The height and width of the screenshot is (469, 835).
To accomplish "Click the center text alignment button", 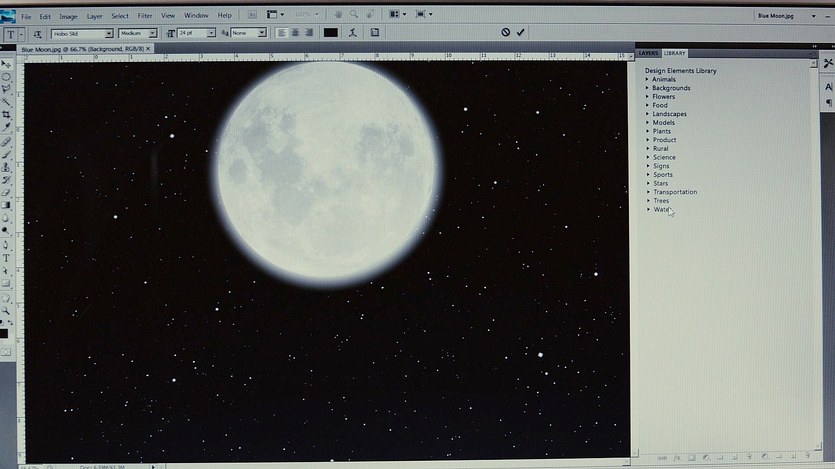I will (x=296, y=33).
